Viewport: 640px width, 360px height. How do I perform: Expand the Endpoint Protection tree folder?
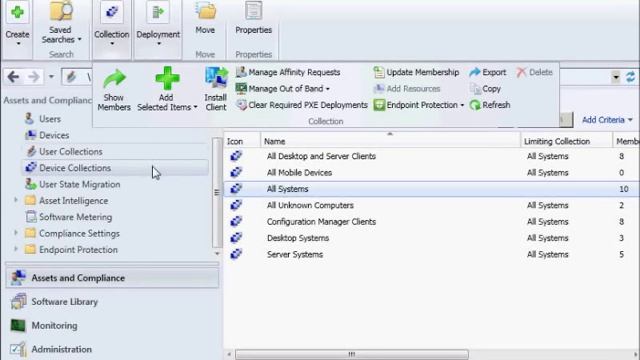tap(16, 249)
